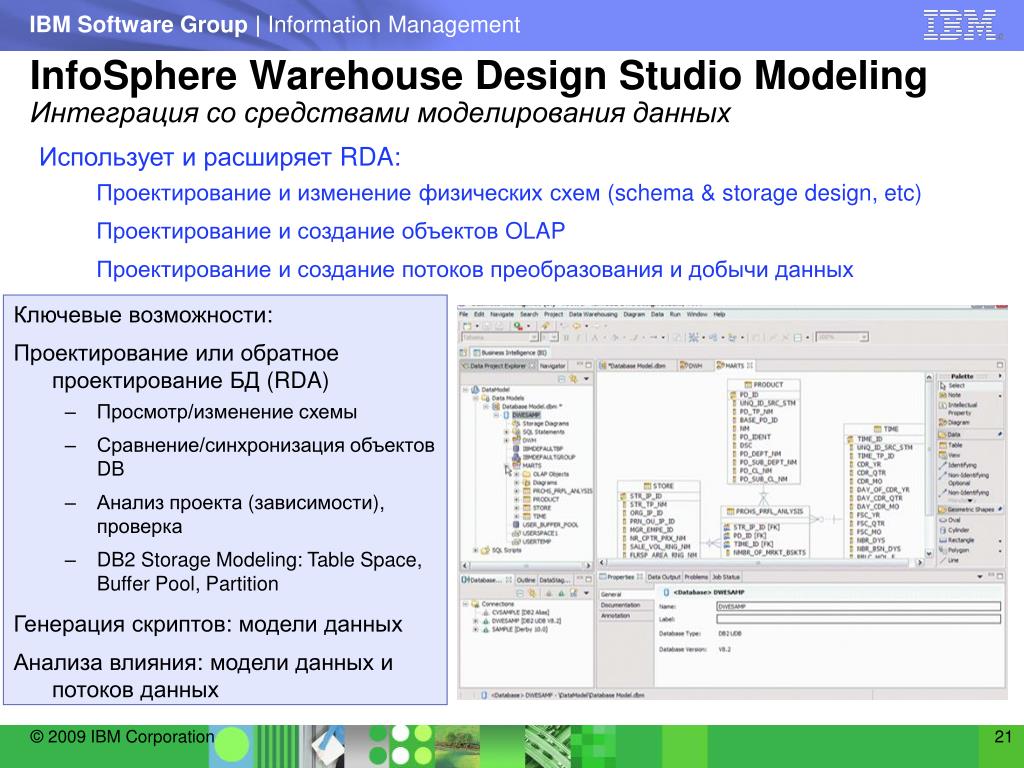The height and width of the screenshot is (768, 1024).
Task: Expand the Diagrams folder under MARTS
Action: click(x=517, y=483)
